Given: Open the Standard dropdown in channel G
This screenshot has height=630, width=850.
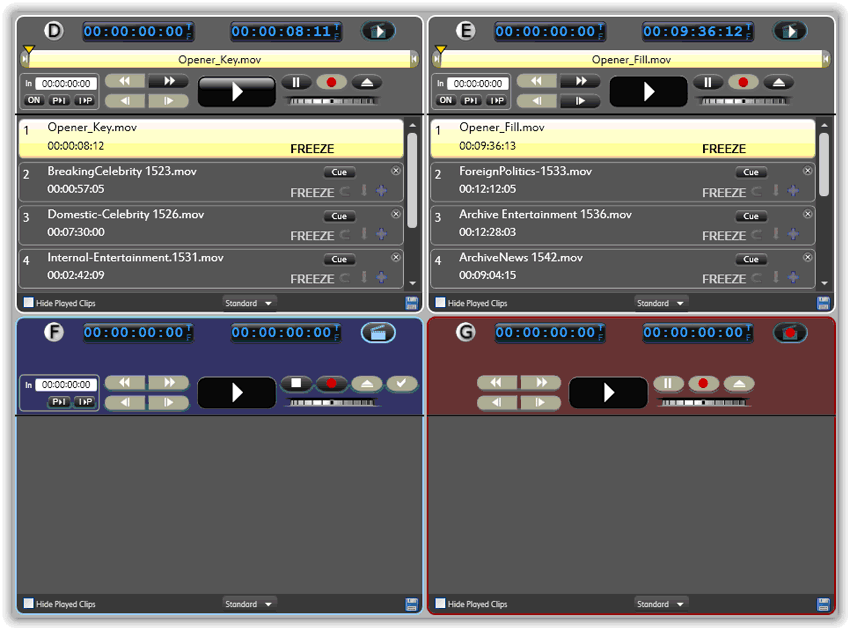Looking at the screenshot, I should pos(661,604).
